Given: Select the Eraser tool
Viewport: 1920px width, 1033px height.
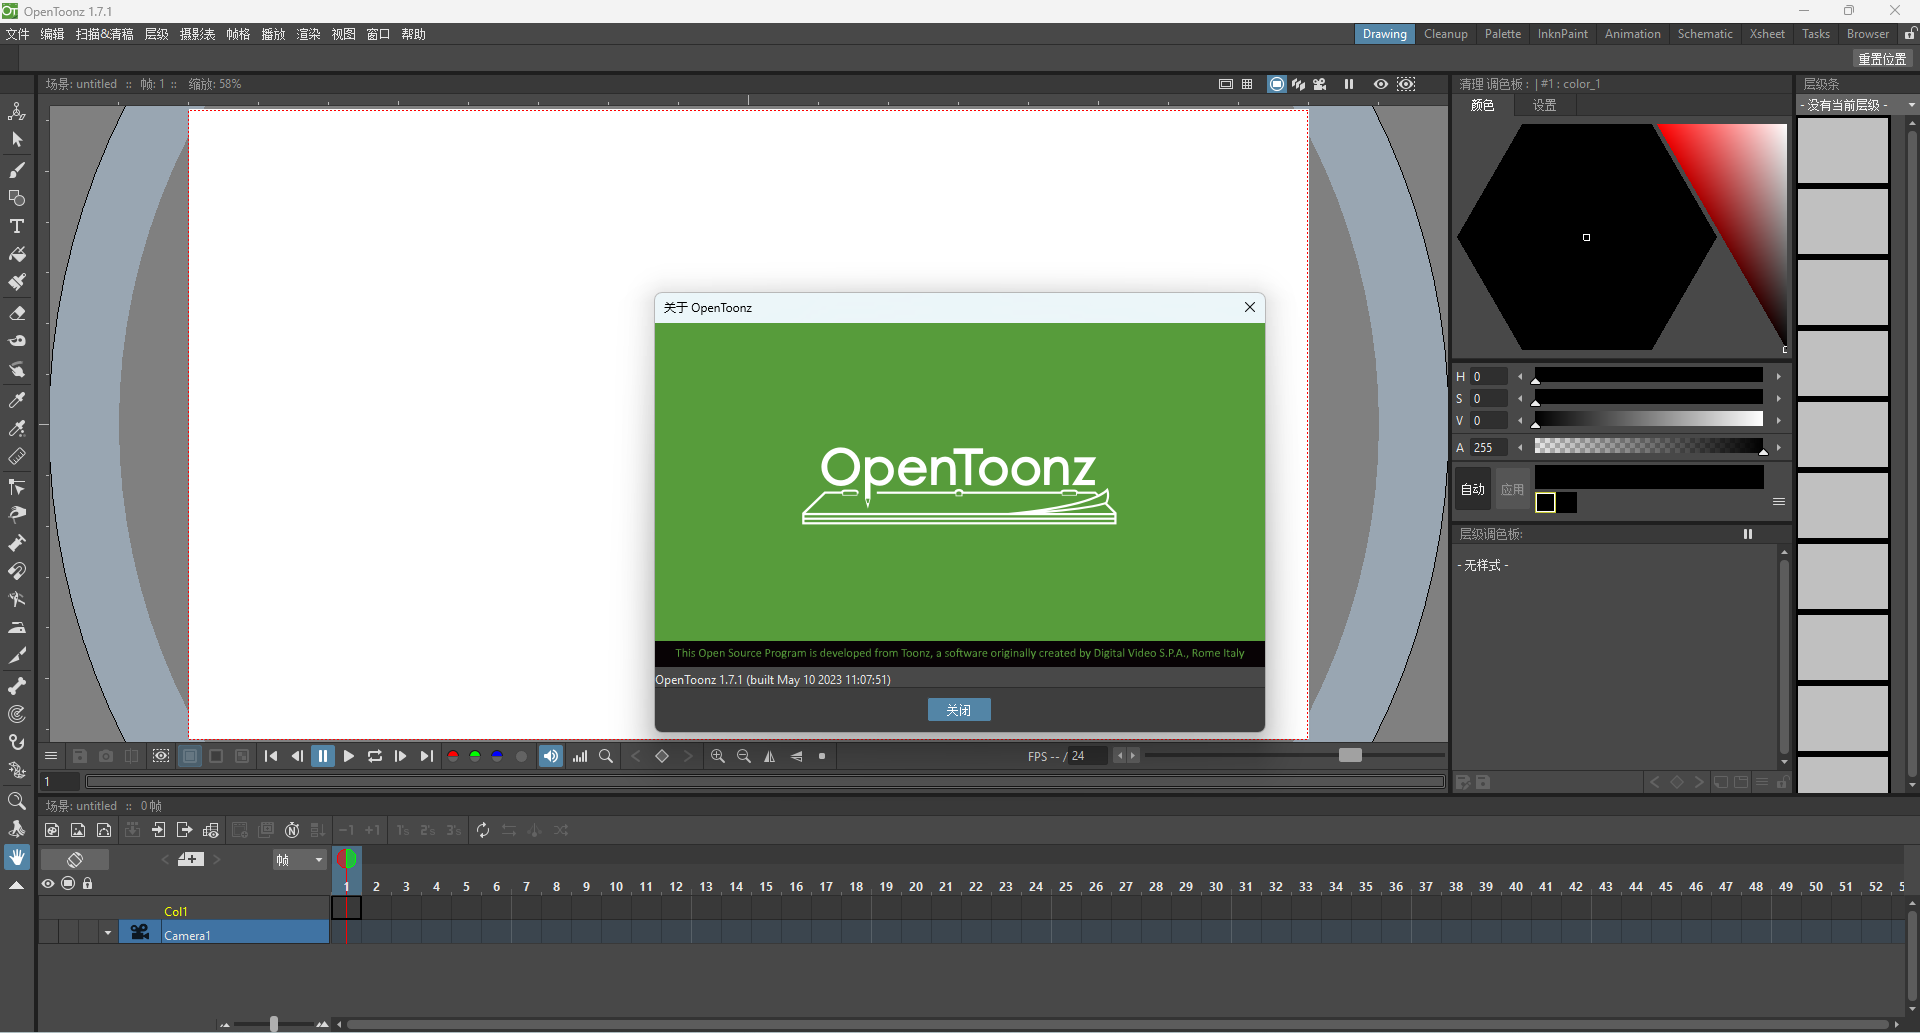Looking at the screenshot, I should coord(17,313).
